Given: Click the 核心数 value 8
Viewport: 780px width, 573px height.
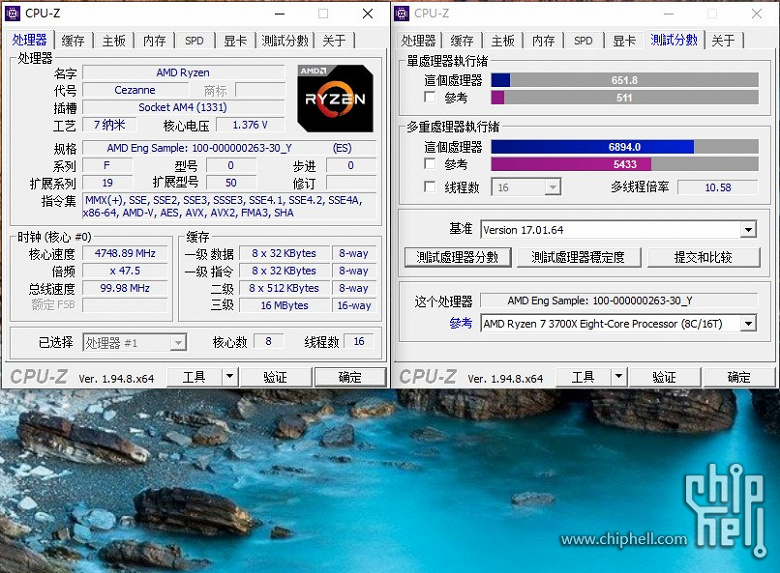Looking at the screenshot, I should pyautogui.click(x=269, y=341).
